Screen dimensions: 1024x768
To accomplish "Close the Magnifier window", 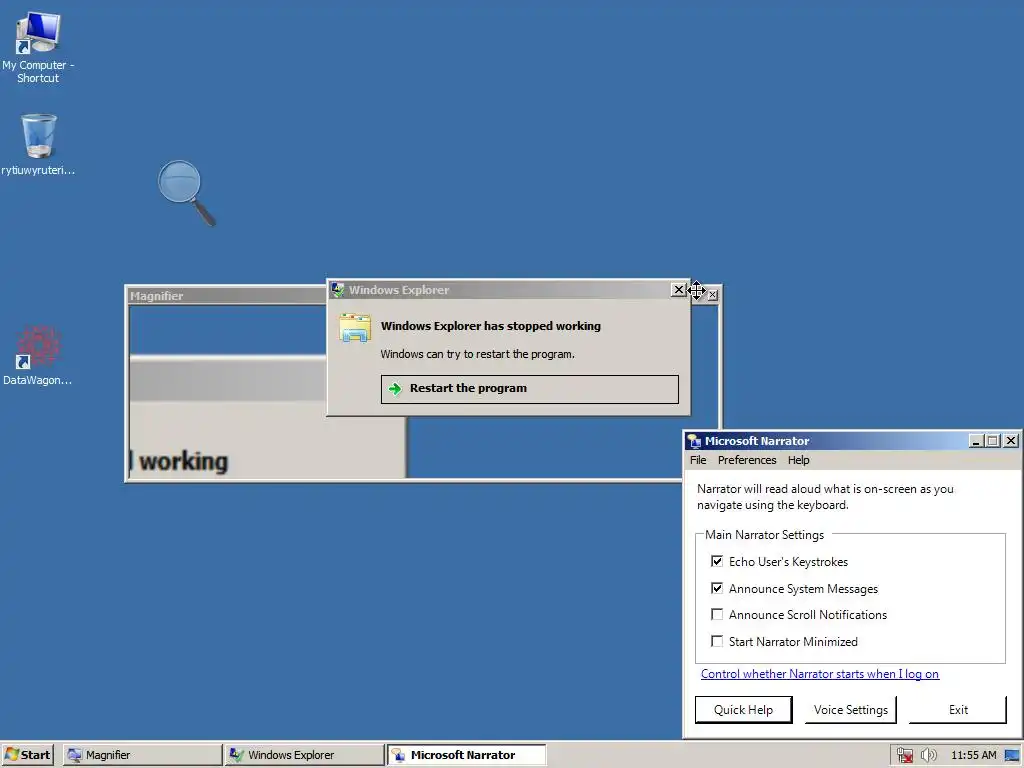I will [712, 295].
